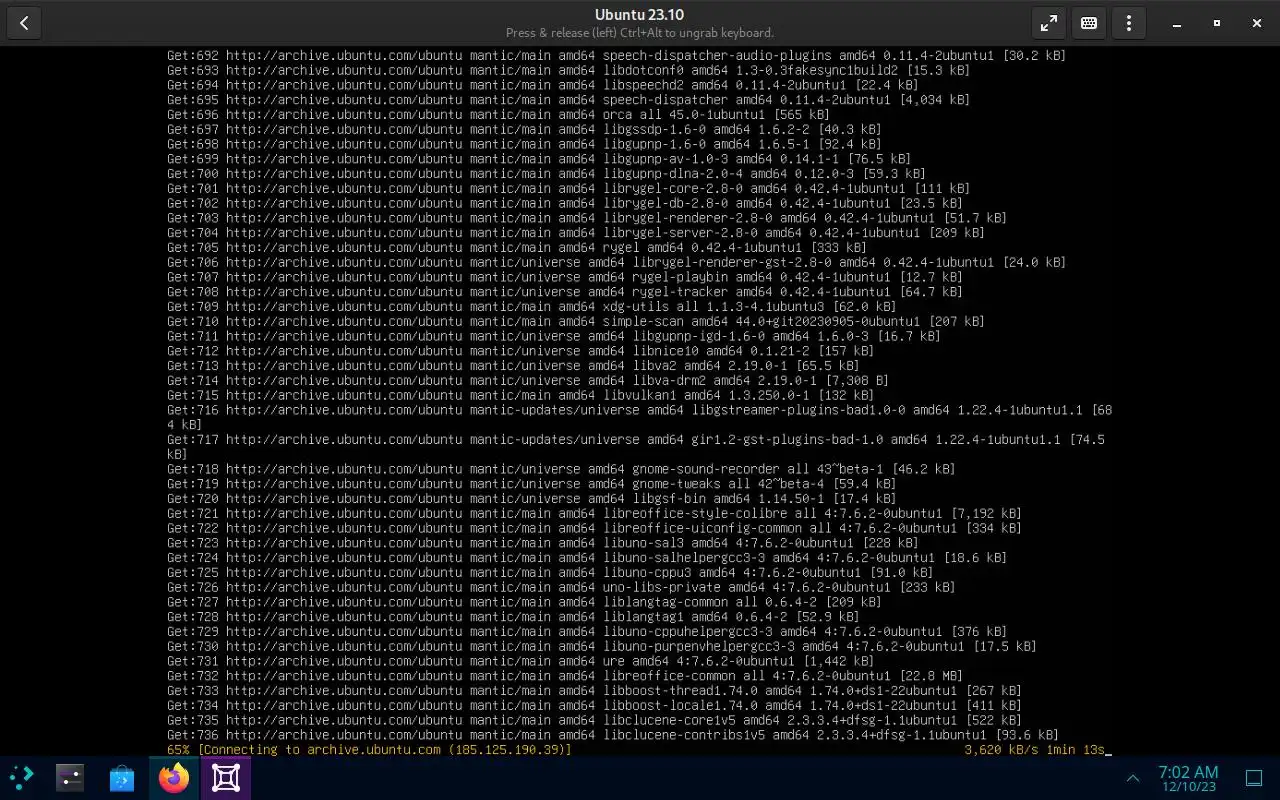1280x800 pixels.
Task: Click the '65% [Connecting to archive.ubuntu.com' status
Action: tap(369, 749)
